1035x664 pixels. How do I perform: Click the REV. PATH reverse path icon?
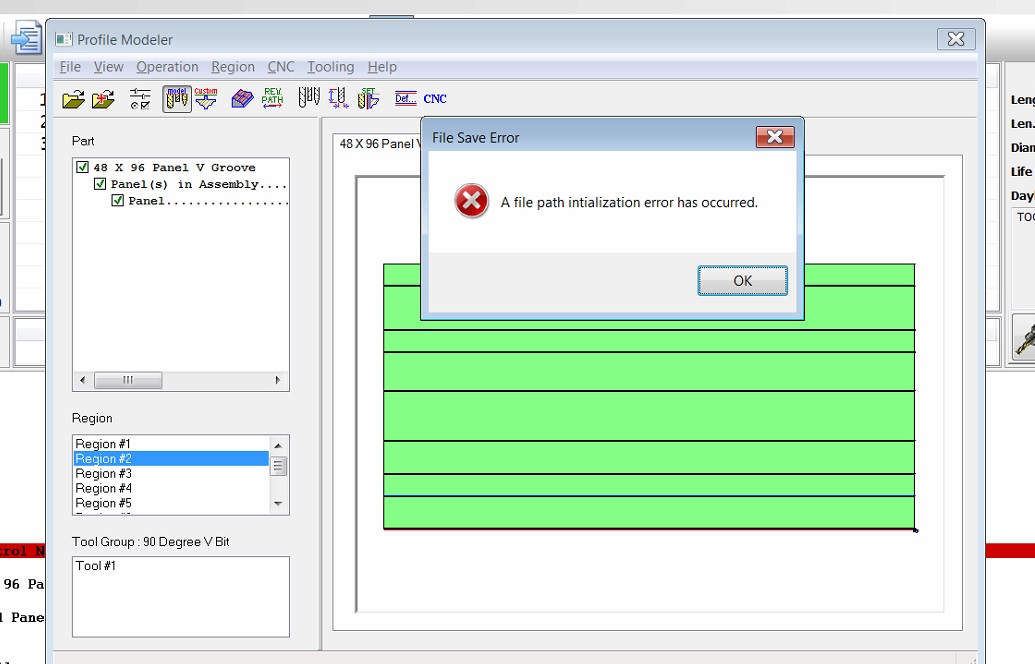pos(272,98)
